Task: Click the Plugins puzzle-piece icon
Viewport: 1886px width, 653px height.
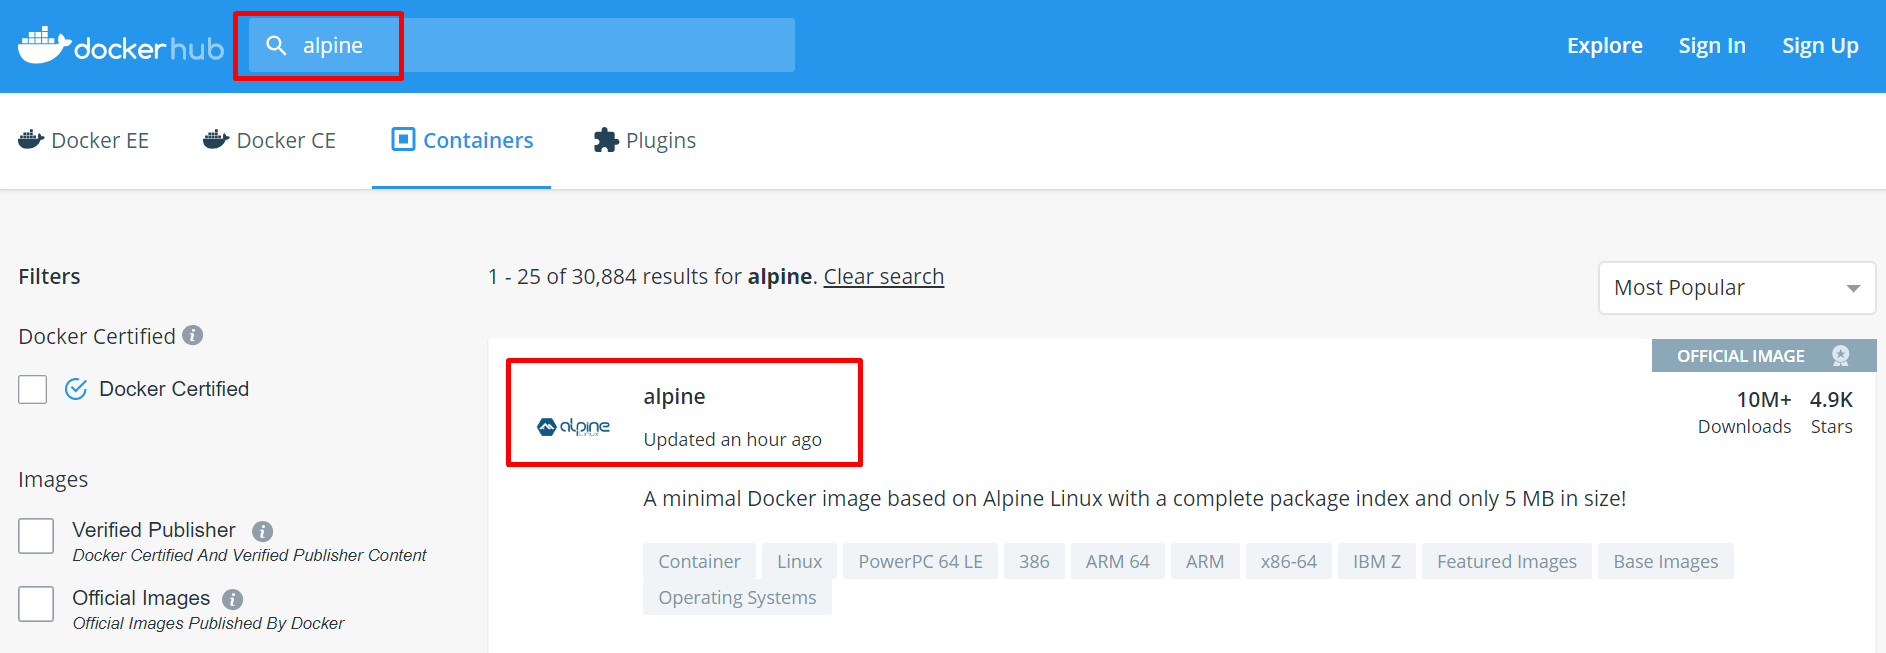Action: (606, 140)
